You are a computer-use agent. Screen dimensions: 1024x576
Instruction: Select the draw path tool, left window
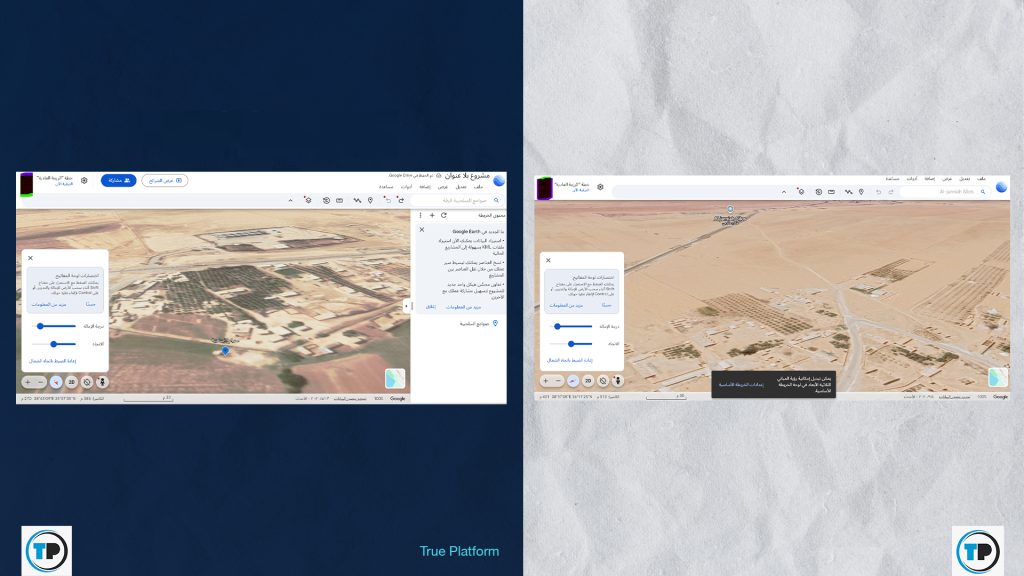pos(357,200)
